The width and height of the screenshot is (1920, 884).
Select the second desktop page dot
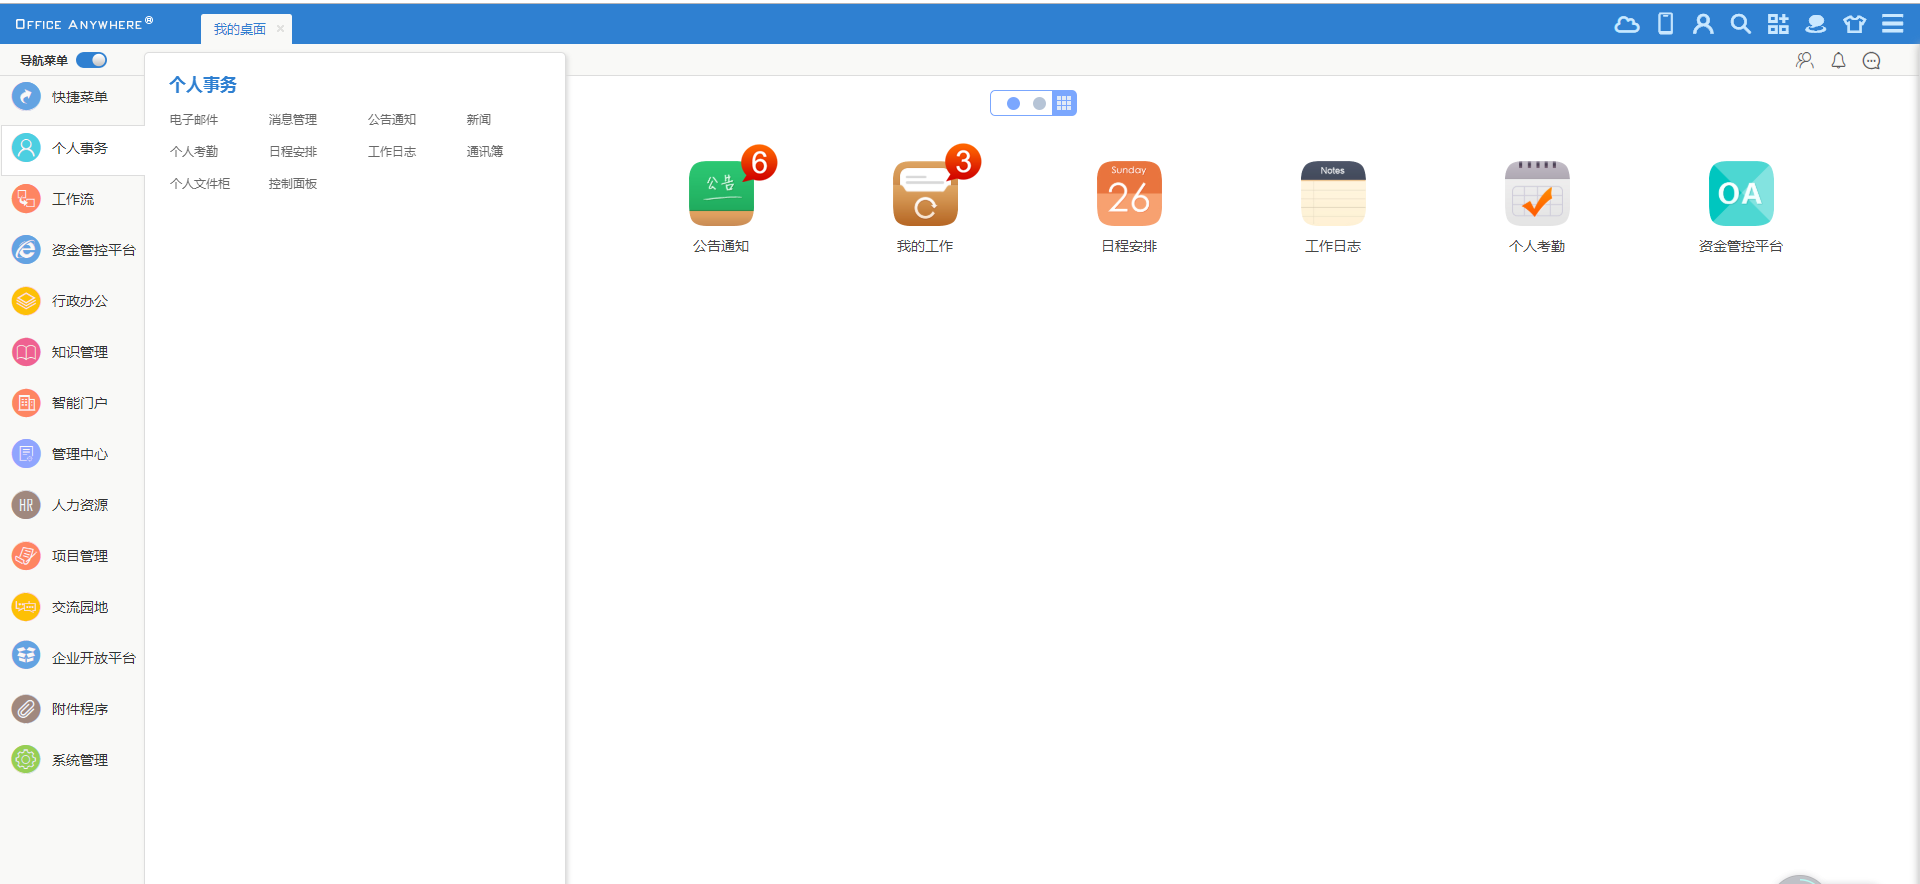pyautogui.click(x=1039, y=103)
